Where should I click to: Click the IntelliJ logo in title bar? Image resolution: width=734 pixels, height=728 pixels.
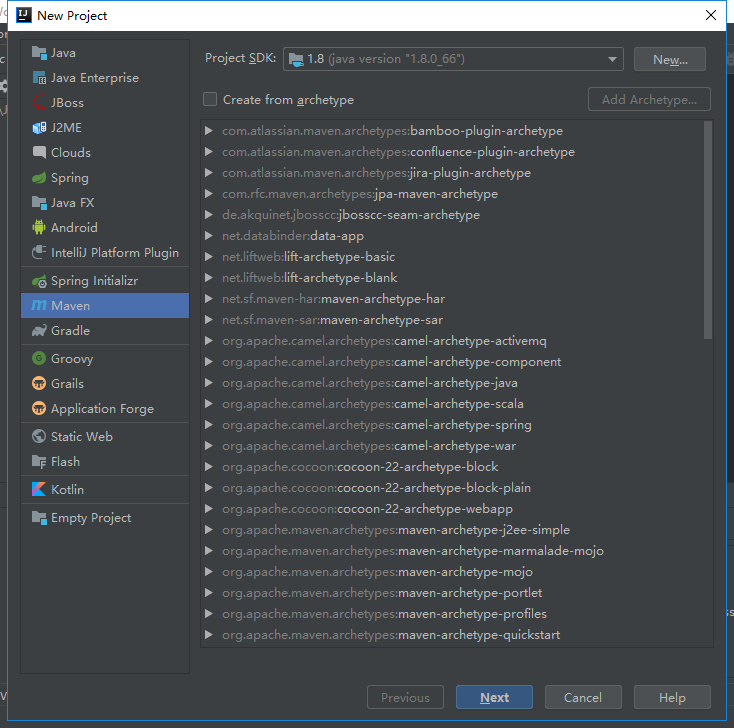click(24, 15)
